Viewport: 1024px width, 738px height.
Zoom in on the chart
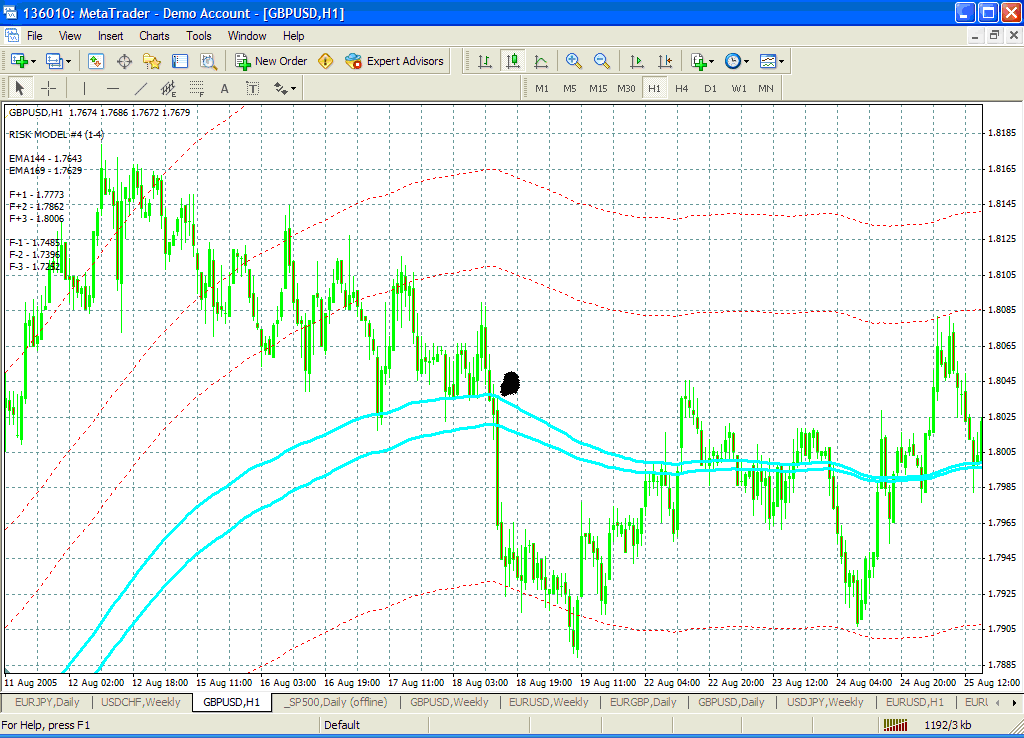[x=574, y=61]
